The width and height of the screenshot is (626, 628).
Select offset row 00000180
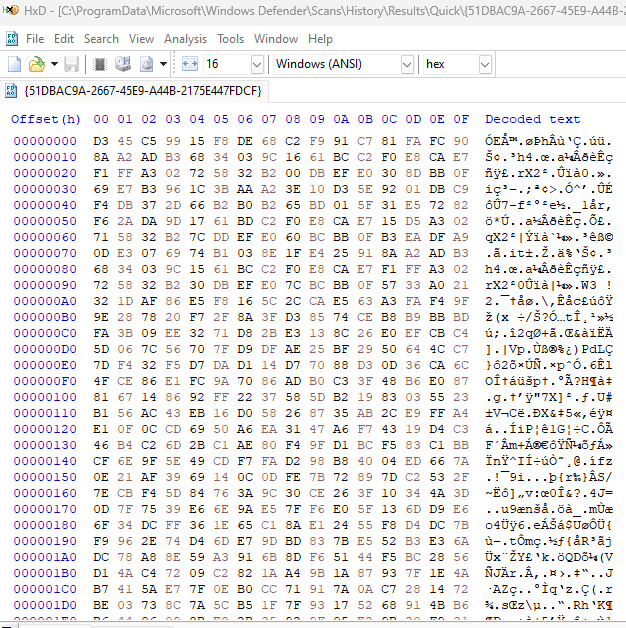[x=45, y=525]
